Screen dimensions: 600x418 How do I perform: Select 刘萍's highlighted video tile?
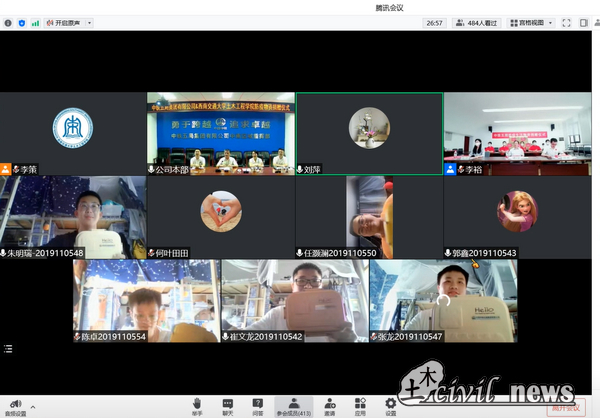369,134
